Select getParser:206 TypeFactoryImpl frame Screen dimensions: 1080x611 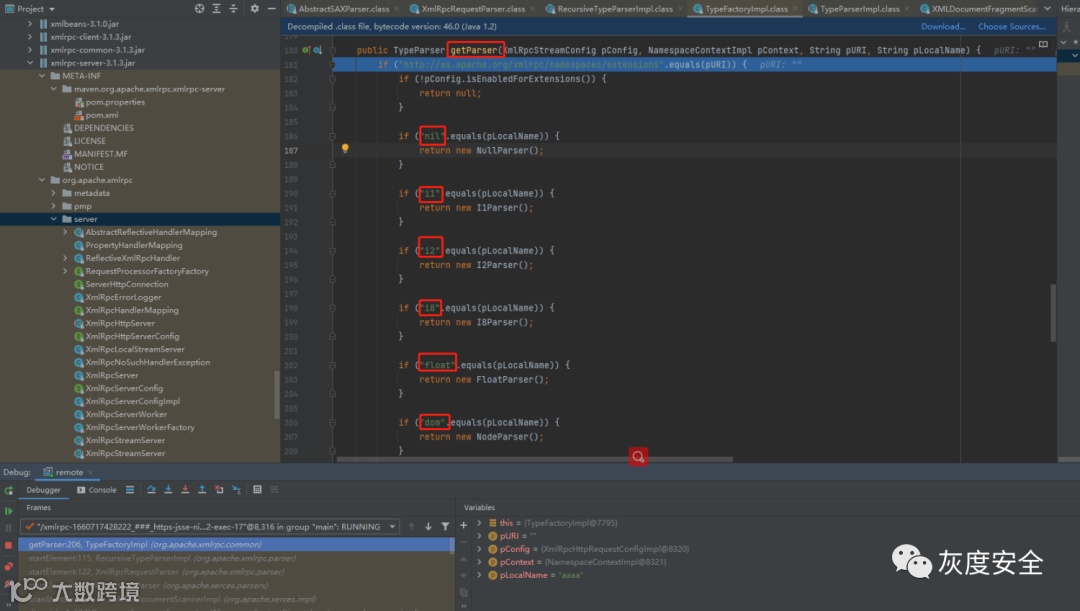(235, 544)
